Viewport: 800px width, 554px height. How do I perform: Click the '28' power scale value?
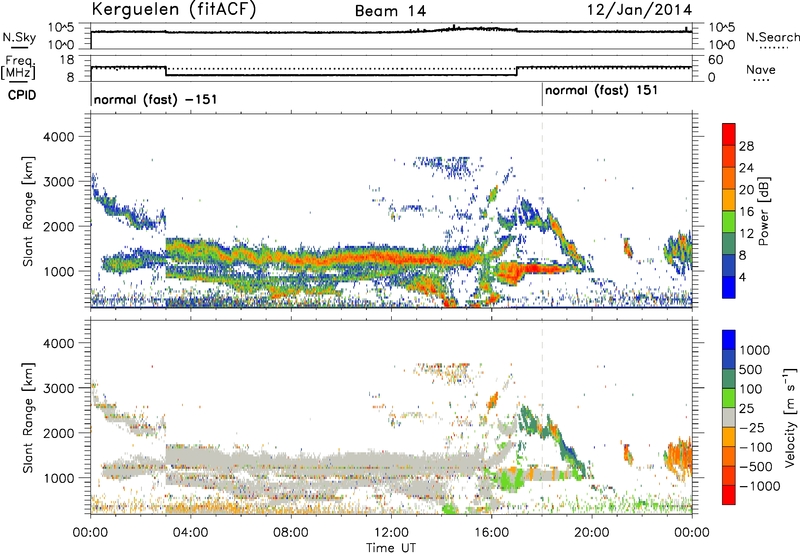point(746,146)
